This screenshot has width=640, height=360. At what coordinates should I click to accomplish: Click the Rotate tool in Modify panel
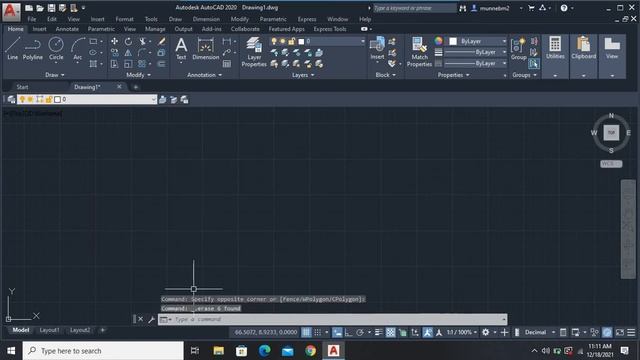pyautogui.click(x=128, y=41)
